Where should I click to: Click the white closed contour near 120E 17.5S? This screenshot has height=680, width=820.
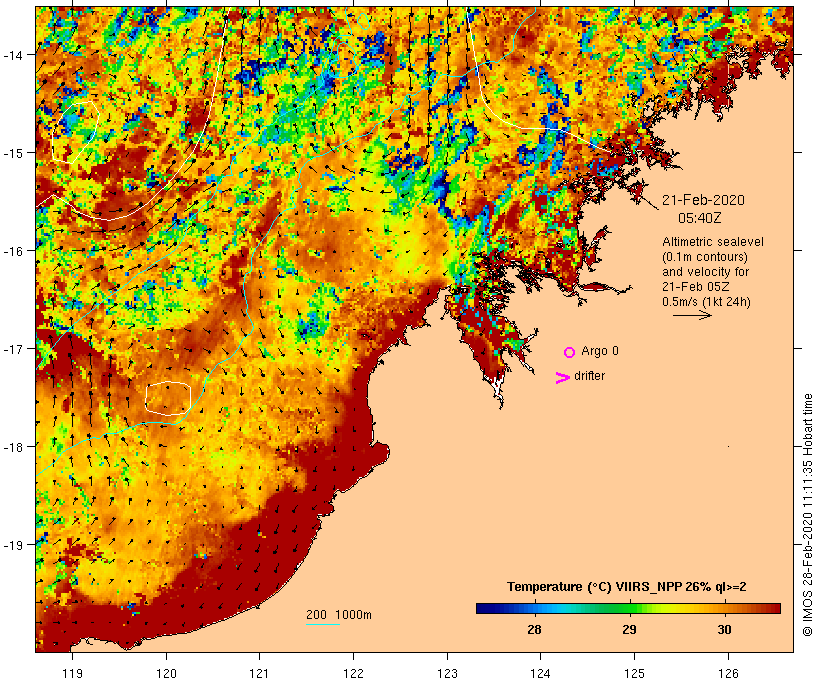168,399
